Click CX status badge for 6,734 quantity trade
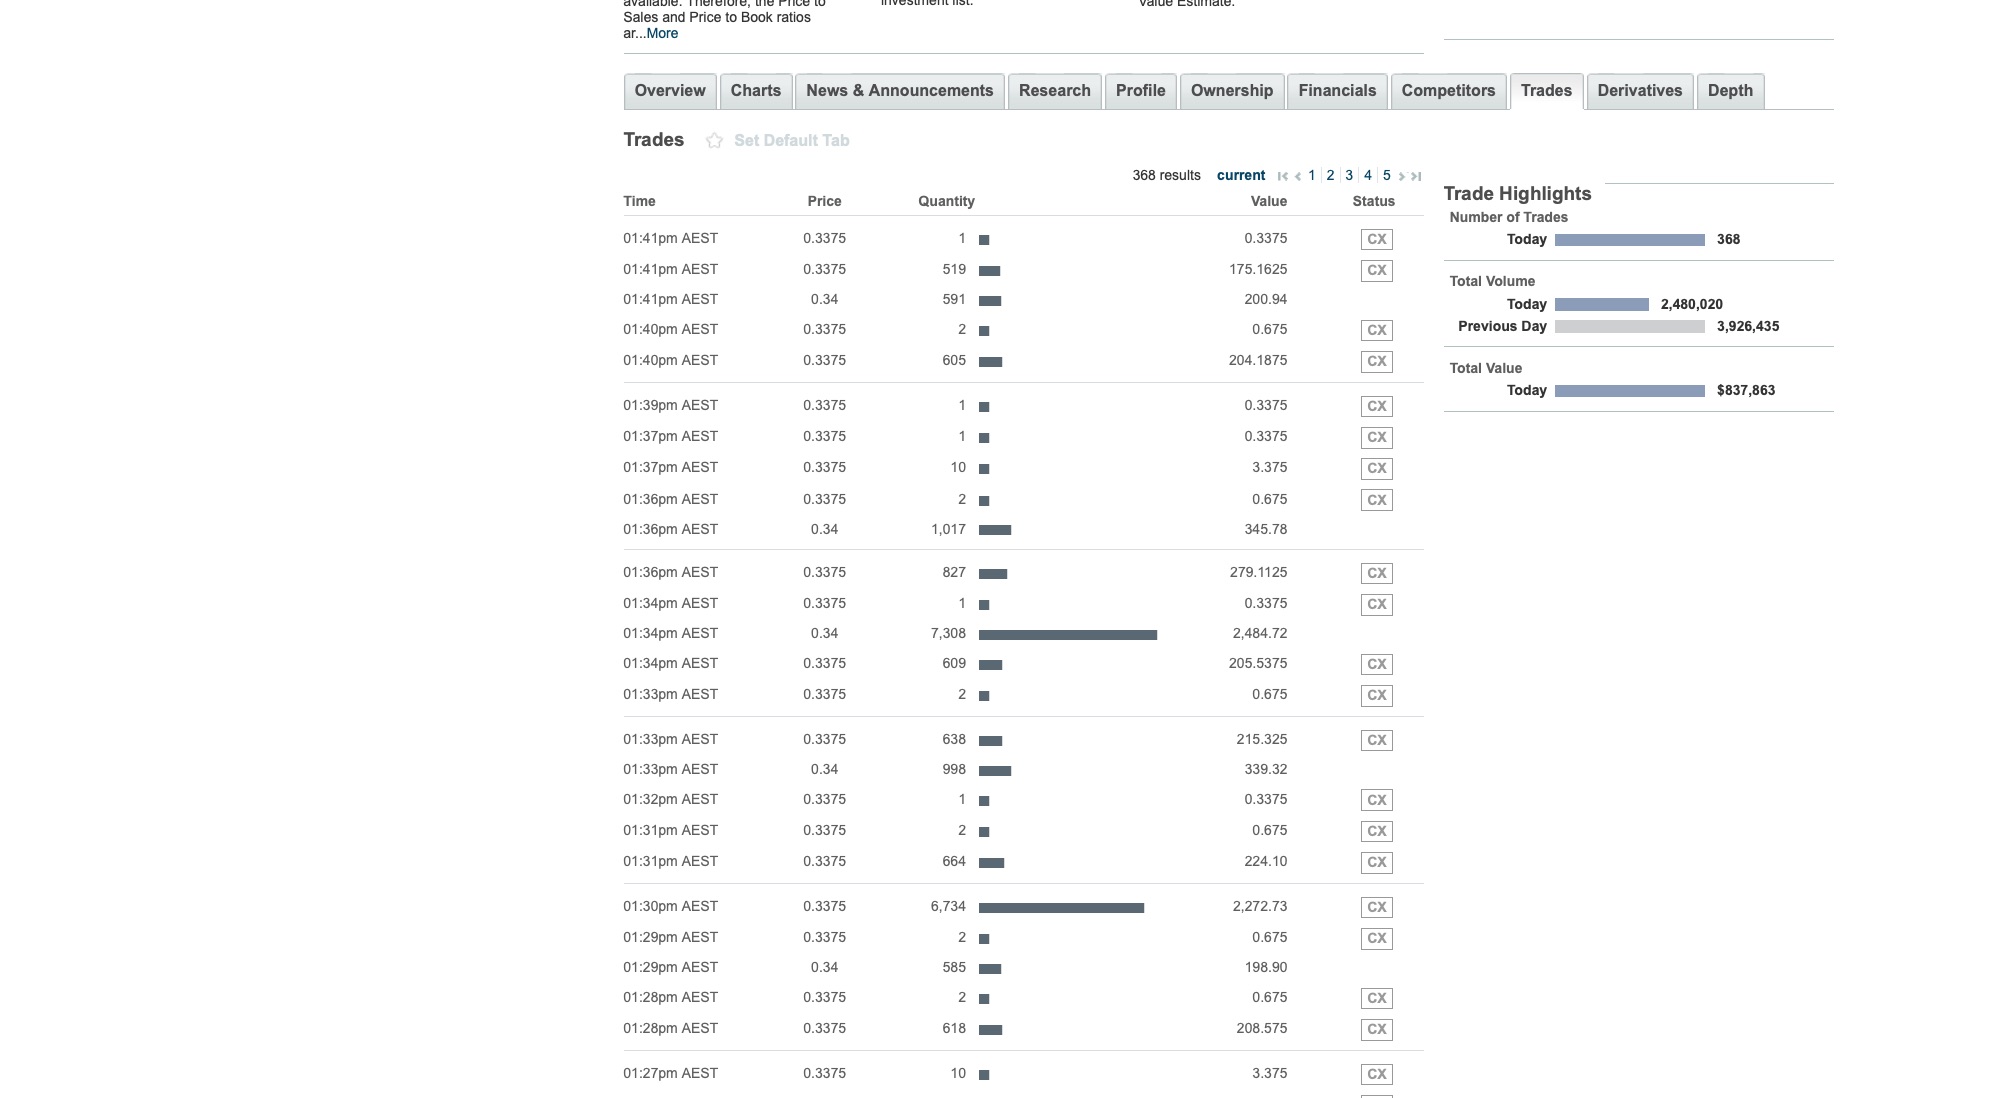 pos(1376,907)
